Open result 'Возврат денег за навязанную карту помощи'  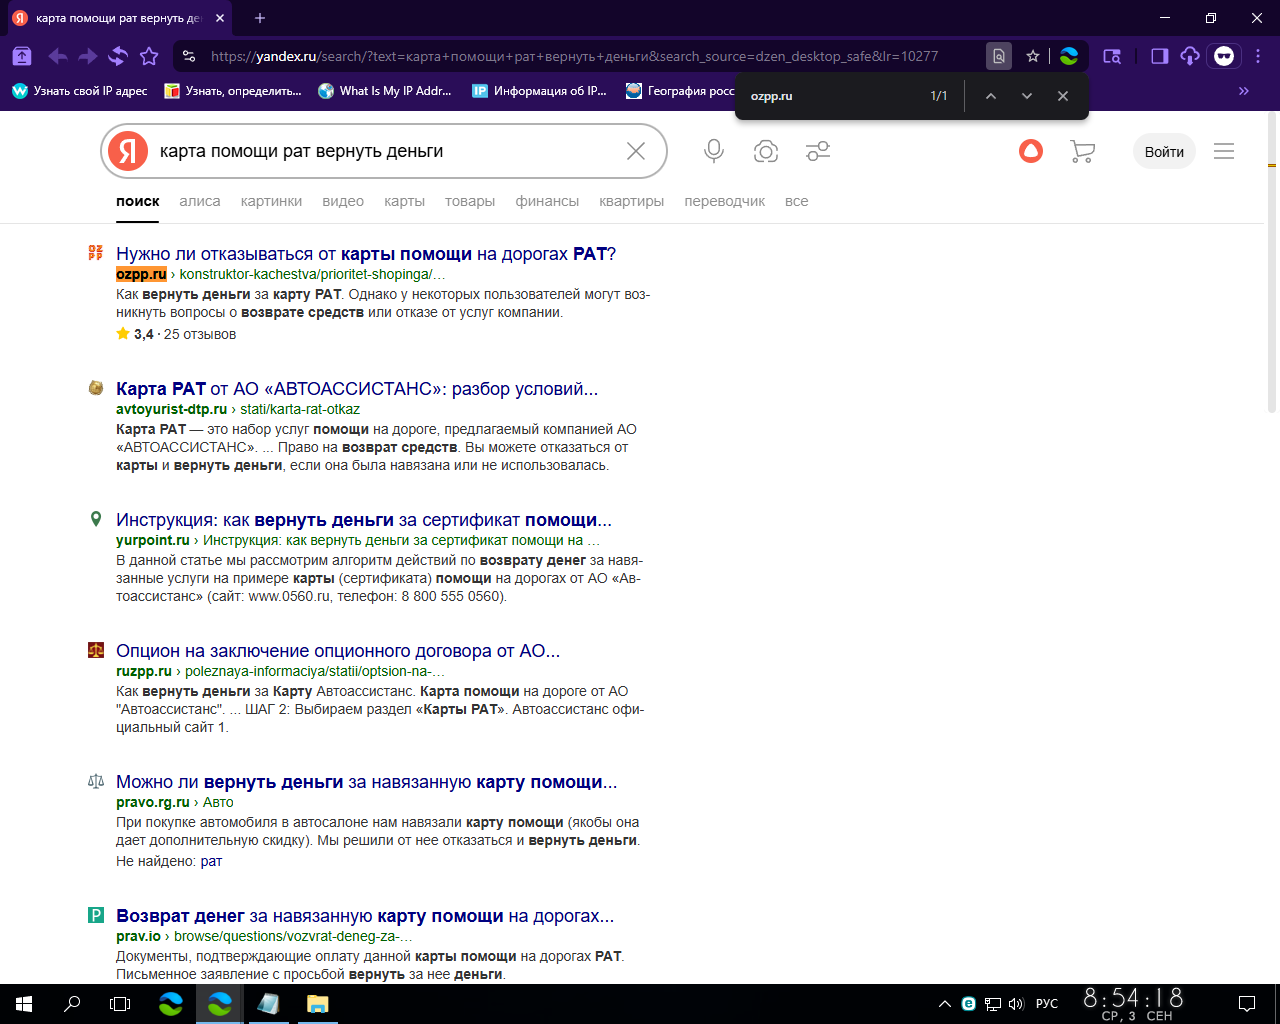pyautogui.click(x=365, y=916)
